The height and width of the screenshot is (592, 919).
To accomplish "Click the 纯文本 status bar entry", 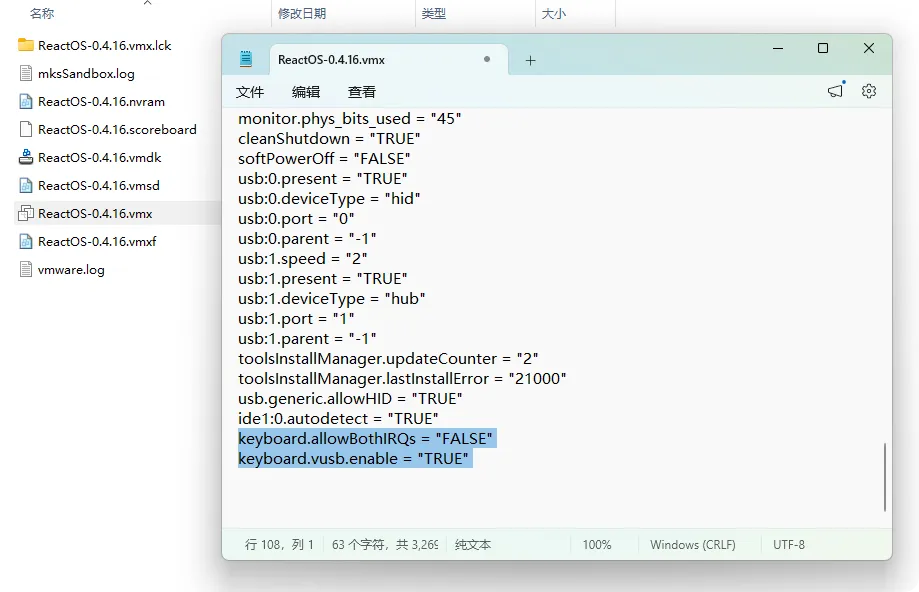I will (473, 545).
